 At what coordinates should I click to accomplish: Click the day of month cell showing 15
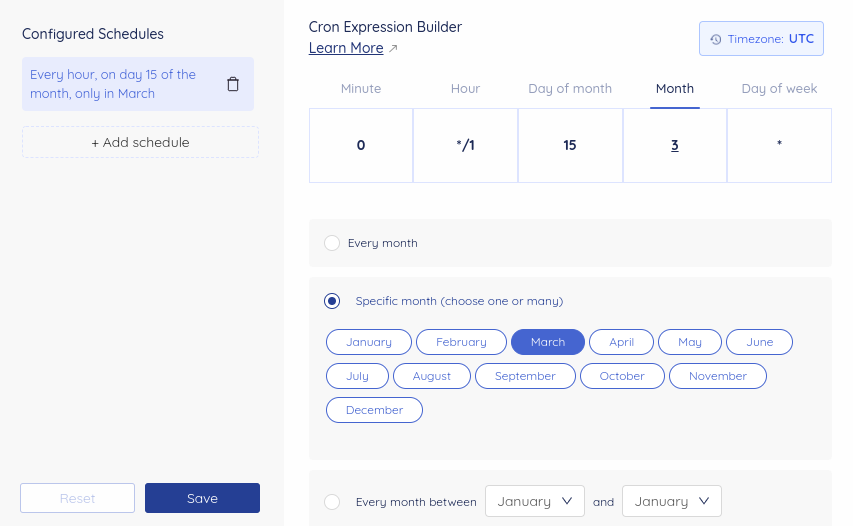coord(570,145)
